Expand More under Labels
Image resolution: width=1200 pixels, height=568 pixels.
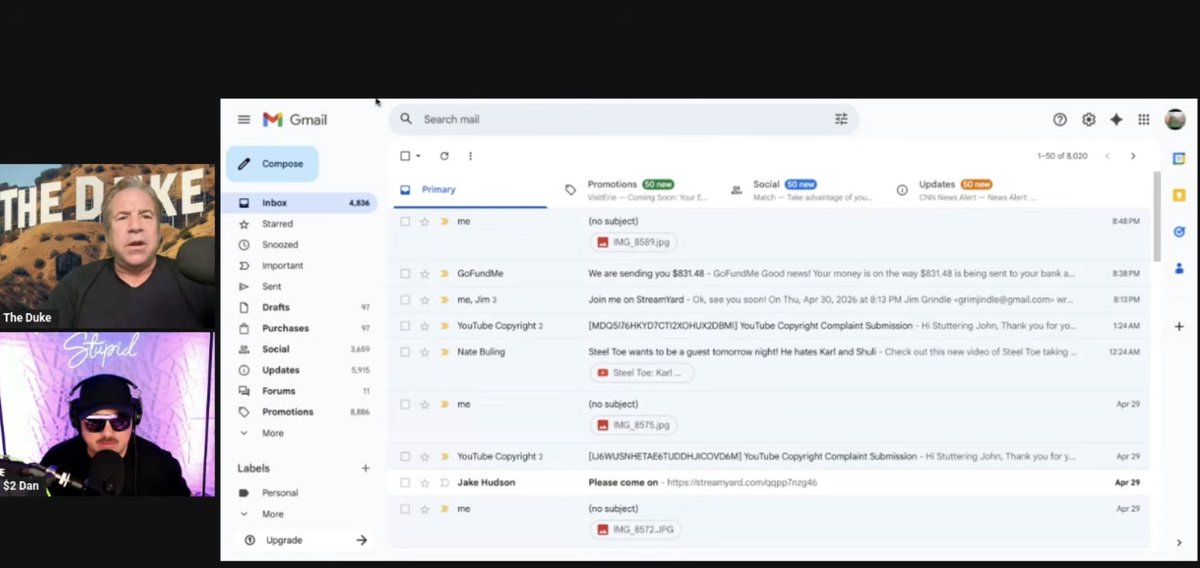pyautogui.click(x=272, y=514)
